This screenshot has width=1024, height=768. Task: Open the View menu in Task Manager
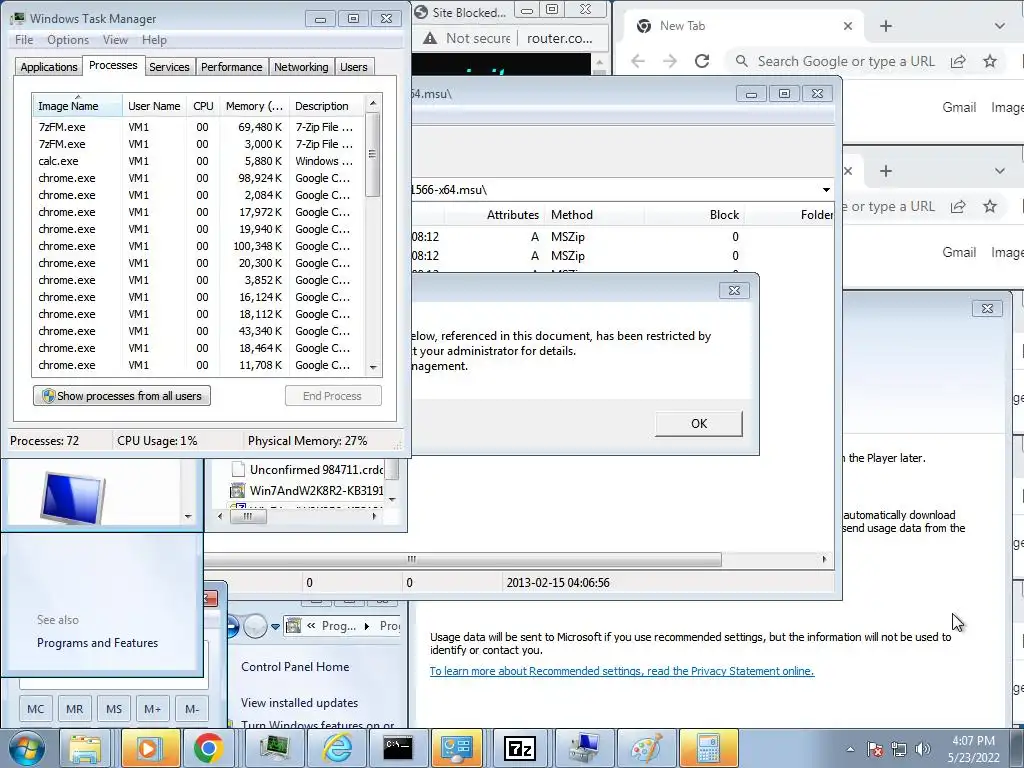pos(115,40)
